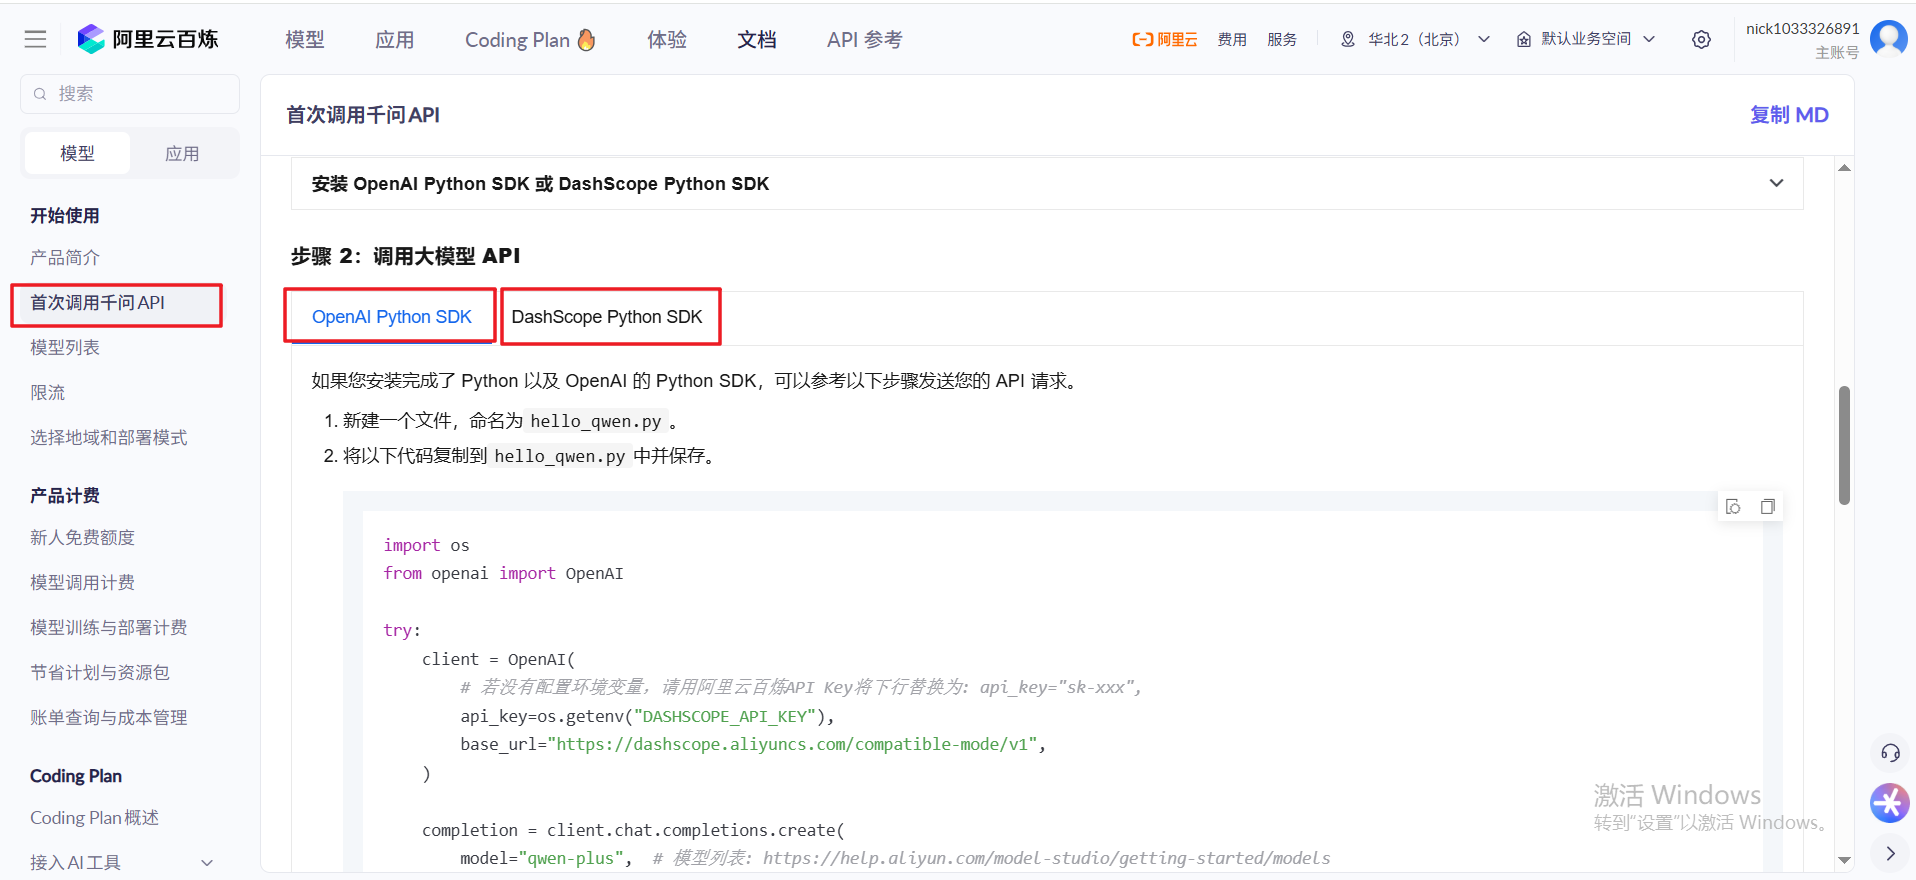This screenshot has height=880, width=1916.
Task: Open the 应用 top navigation menu
Action: click(395, 39)
